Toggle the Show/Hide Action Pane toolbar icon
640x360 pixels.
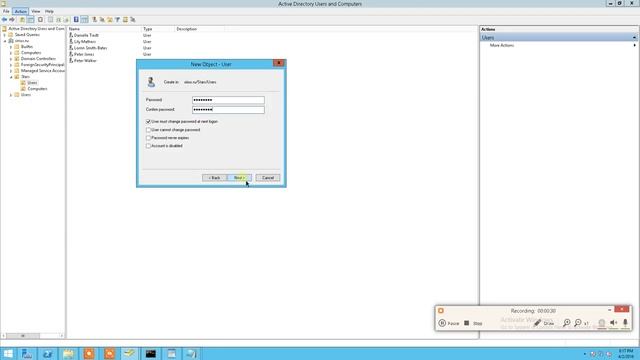[x=84, y=20]
